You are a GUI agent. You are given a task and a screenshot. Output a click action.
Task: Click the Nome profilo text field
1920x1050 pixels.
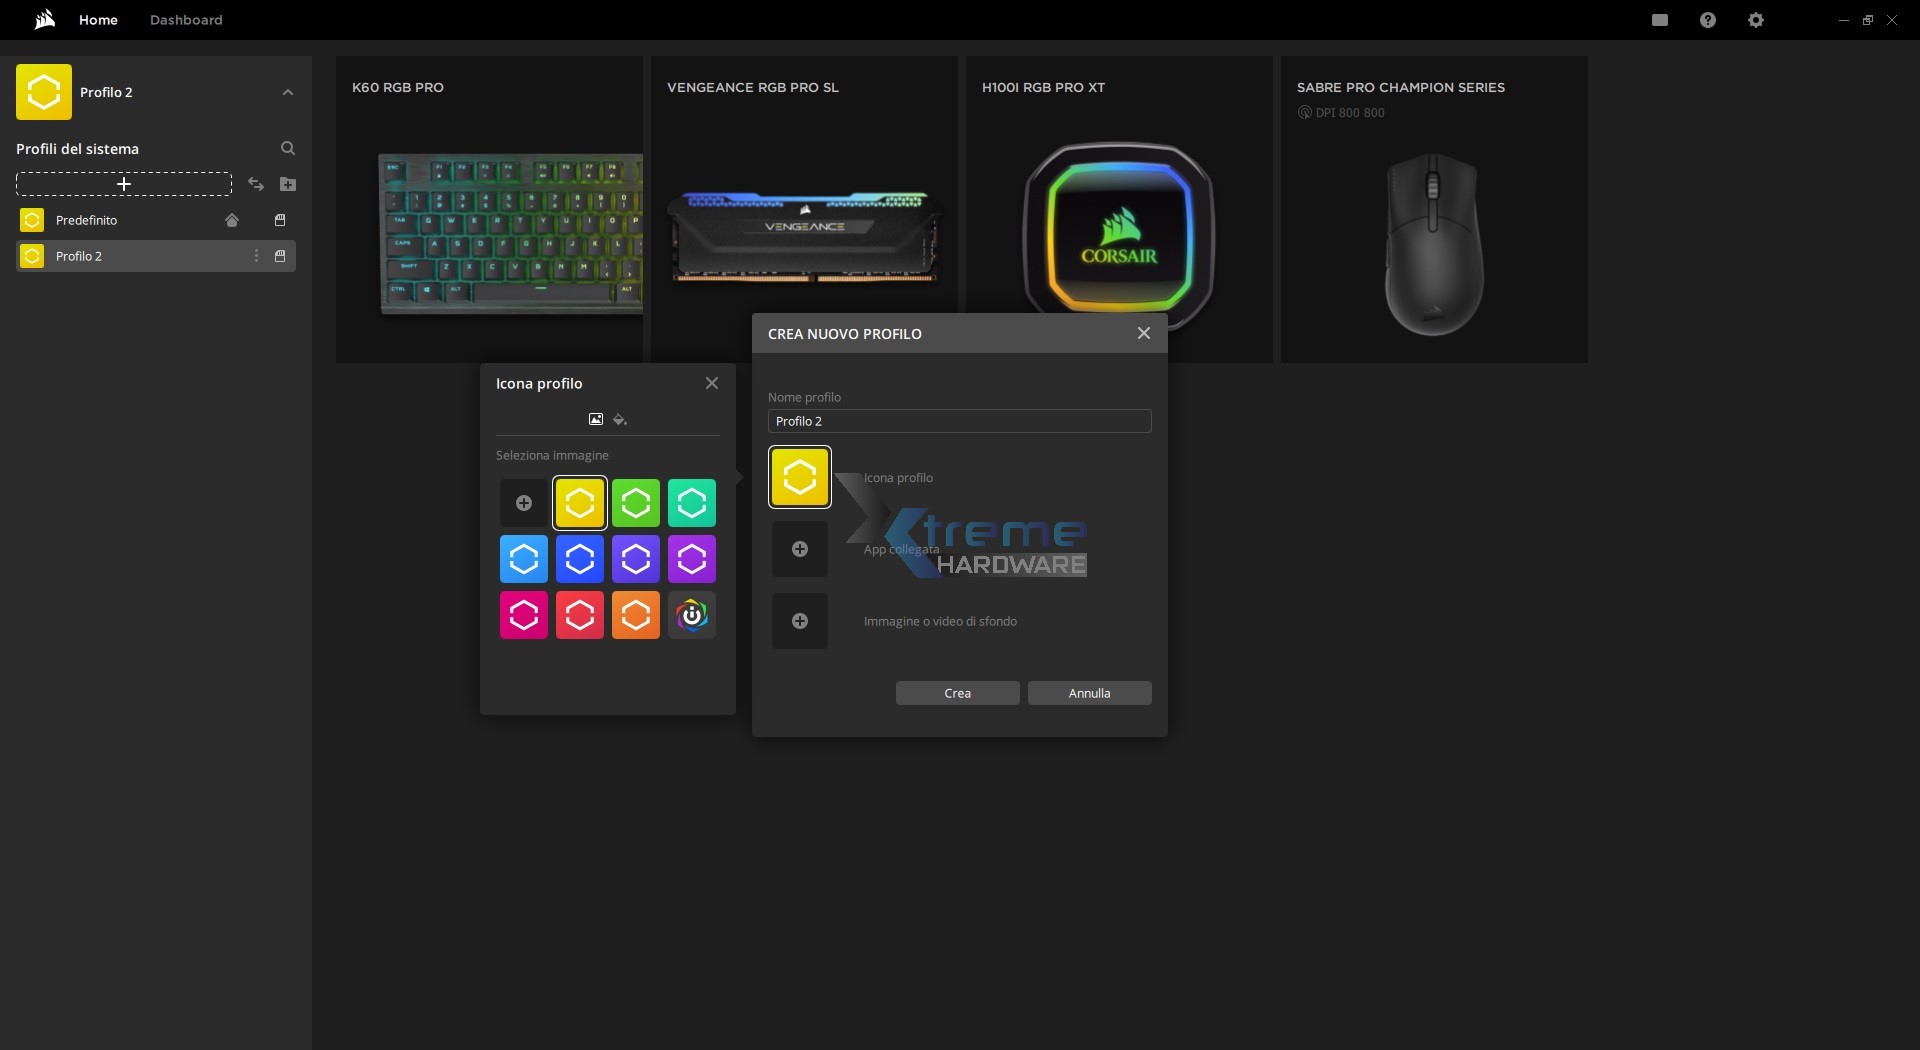click(959, 421)
